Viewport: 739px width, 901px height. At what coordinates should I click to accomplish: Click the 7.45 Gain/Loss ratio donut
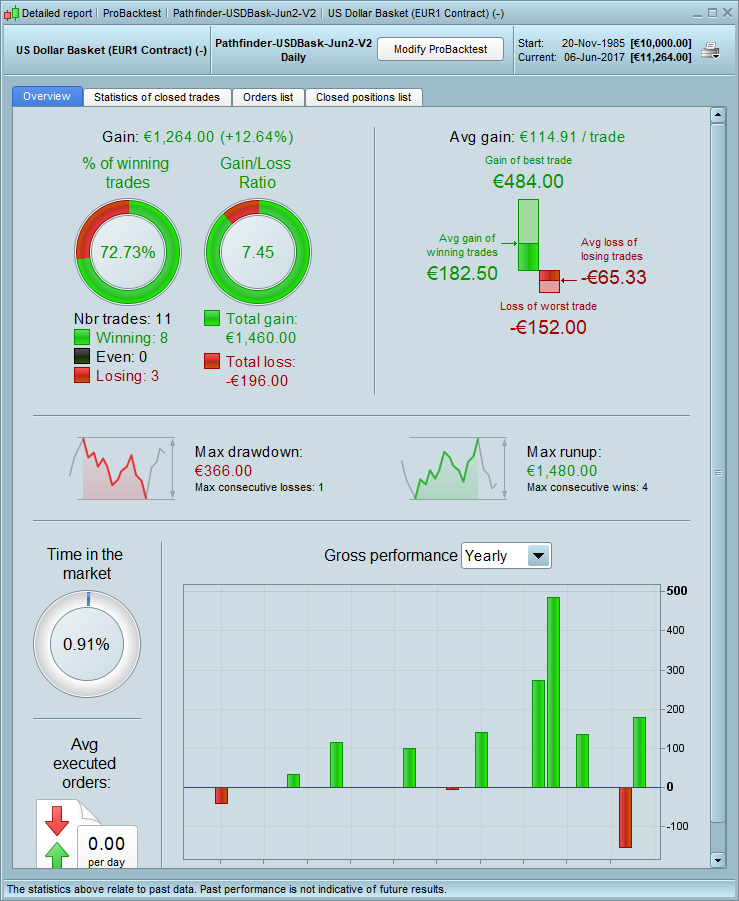[258, 252]
